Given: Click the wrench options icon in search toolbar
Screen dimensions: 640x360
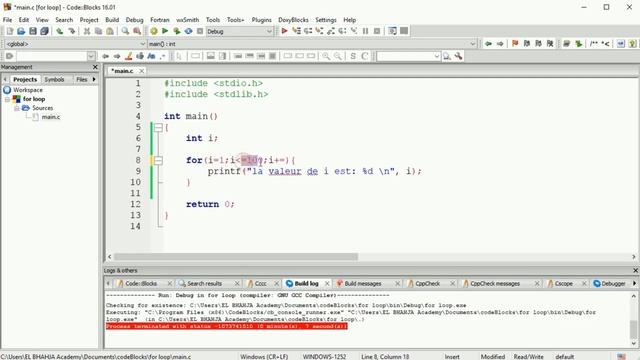Looking at the screenshot, I should pos(458,56).
